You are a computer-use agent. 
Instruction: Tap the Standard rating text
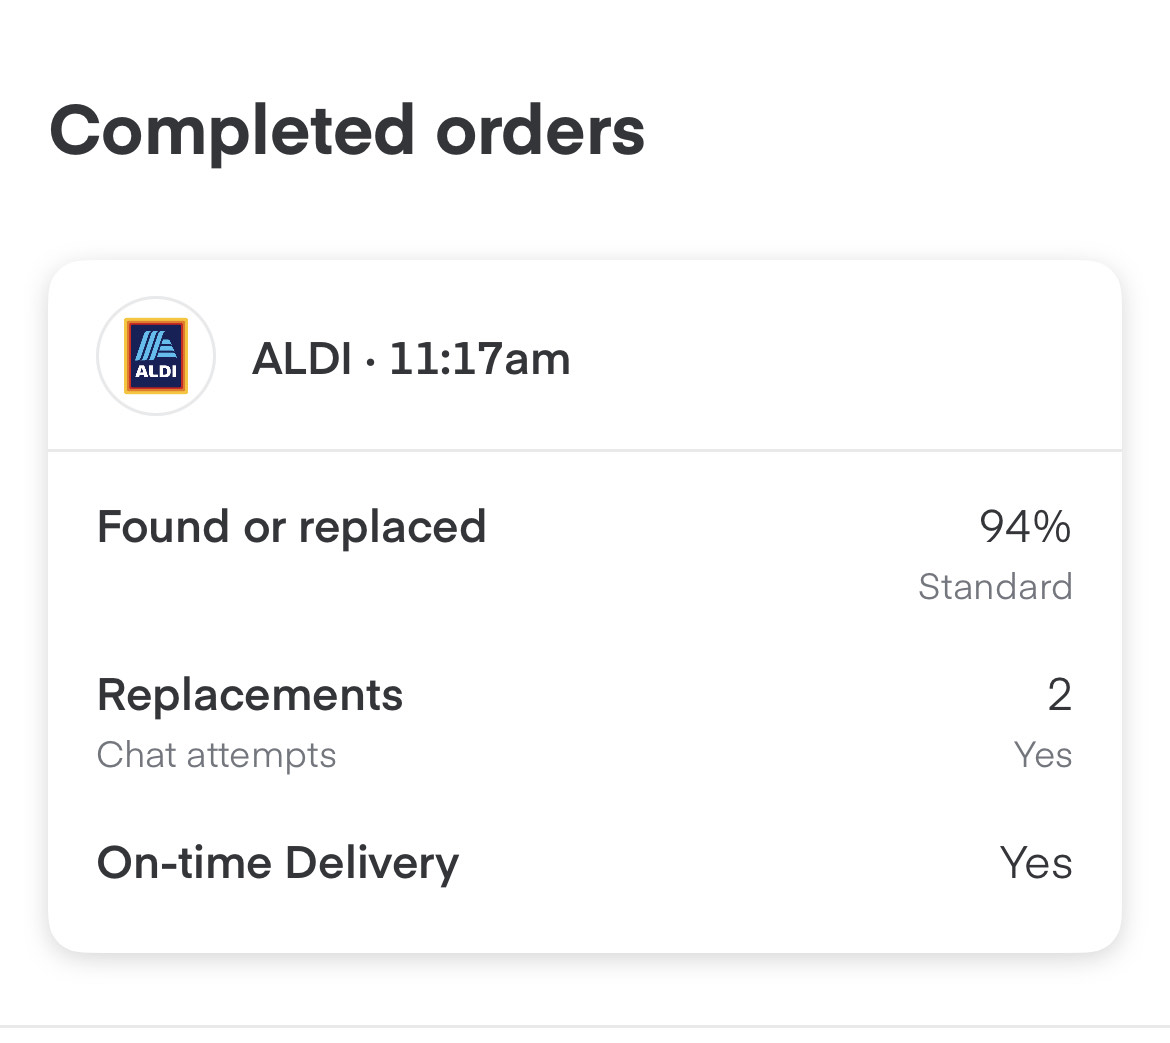click(x=995, y=586)
